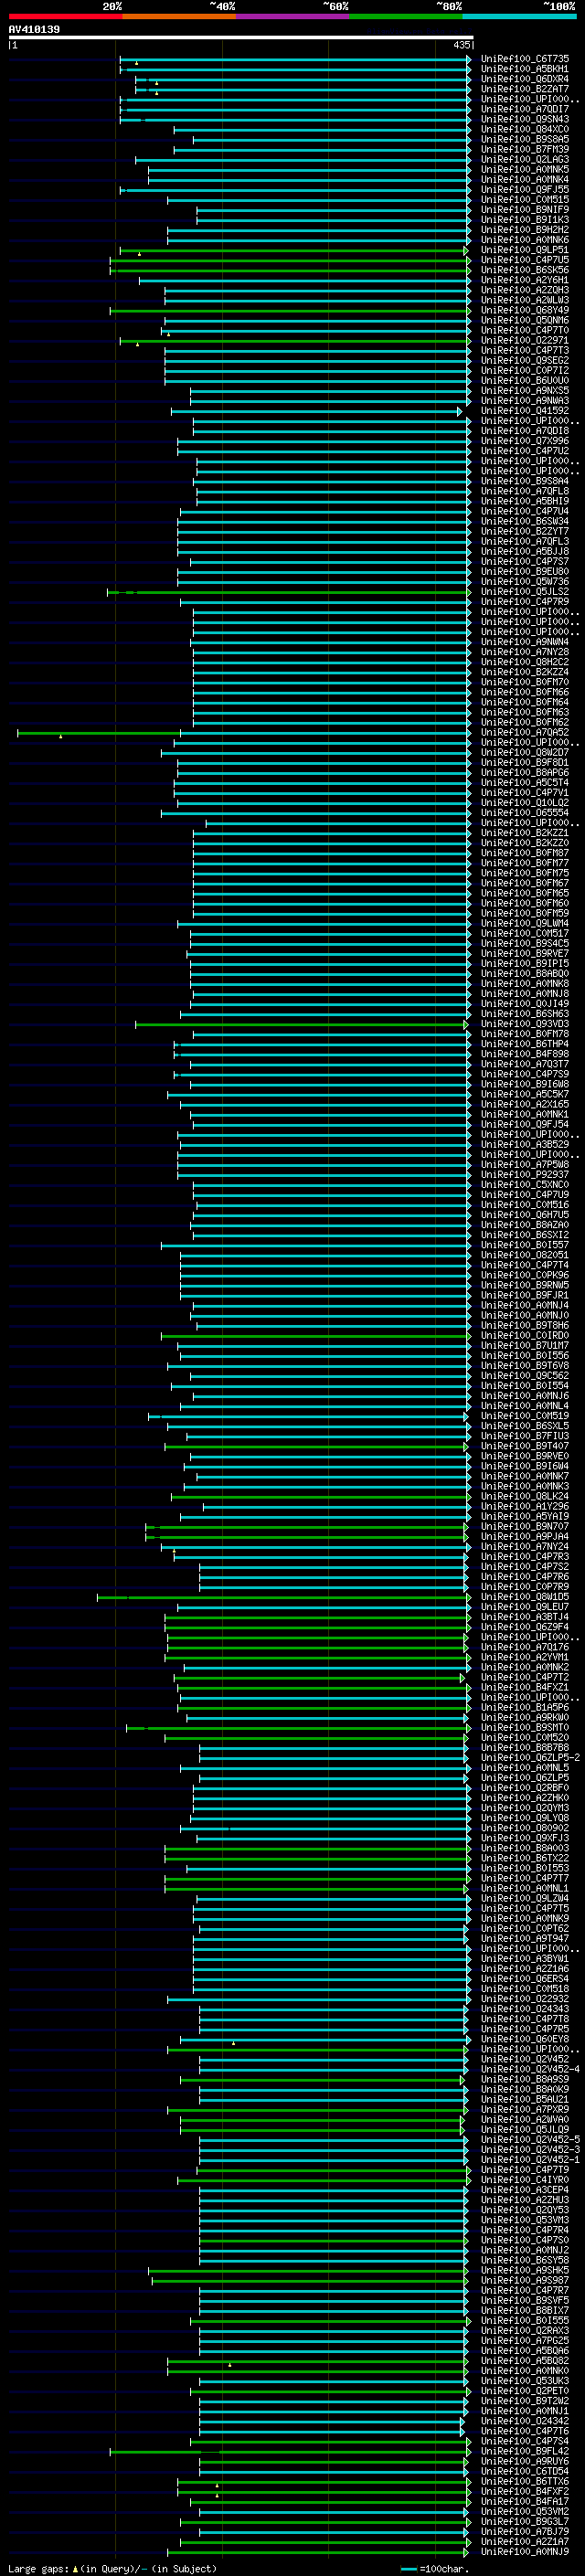Open hit UniRef100_Q84XC0
This screenshot has width=585, height=2576.
(x=525, y=129)
